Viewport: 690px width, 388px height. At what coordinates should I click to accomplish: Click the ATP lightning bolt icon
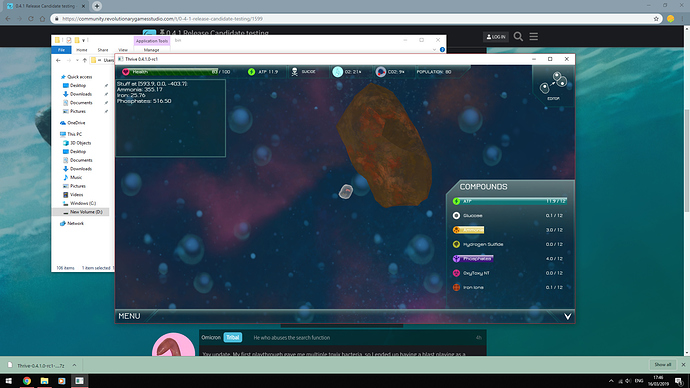(x=251, y=72)
